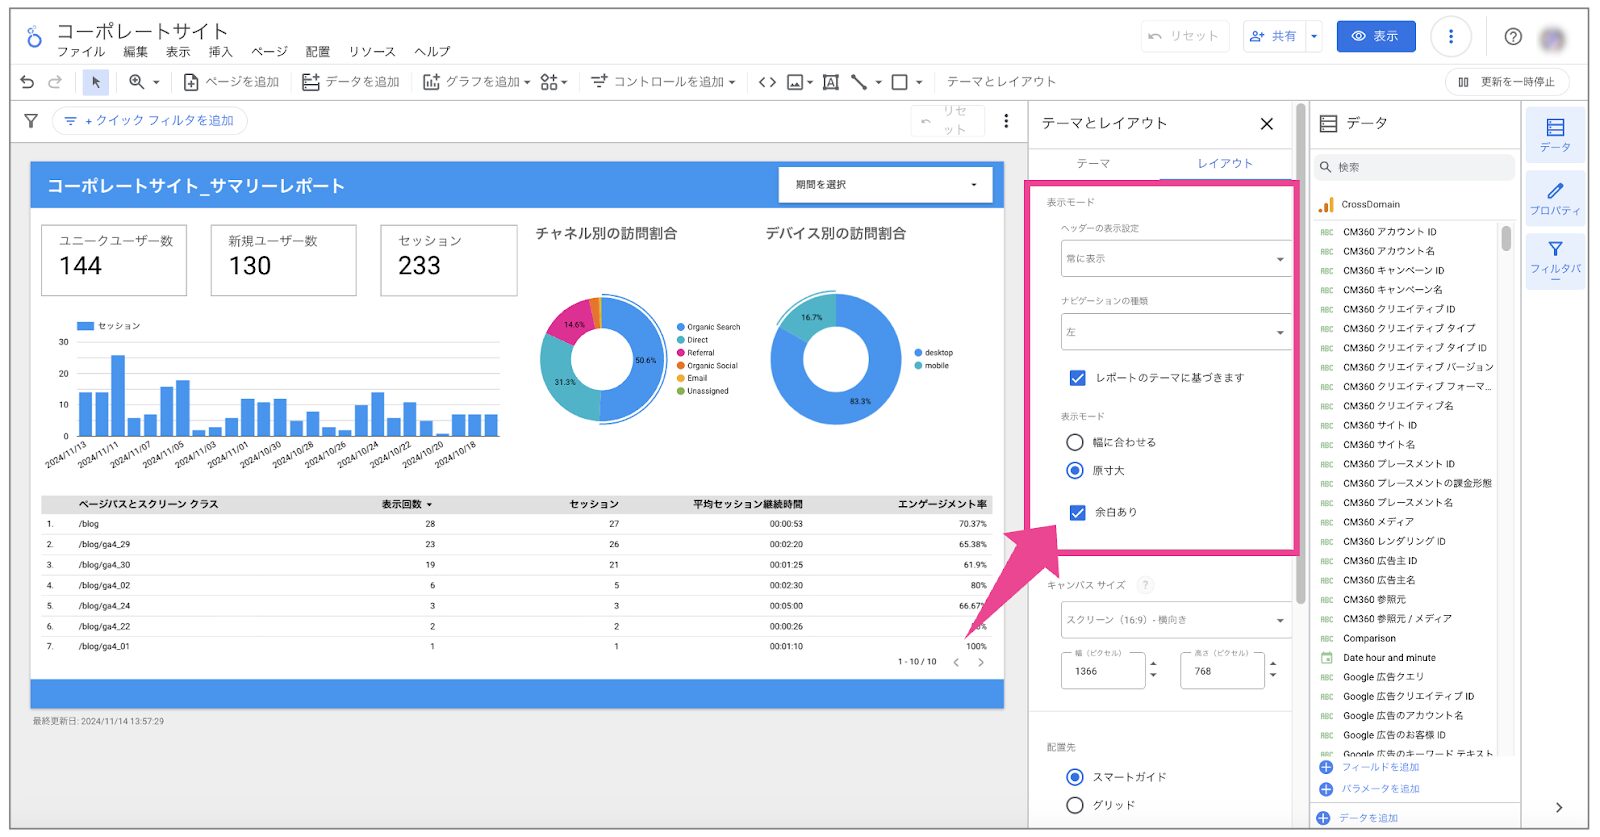
Task: Open the zoom level dropdown arrow
Action: pyautogui.click(x=156, y=82)
